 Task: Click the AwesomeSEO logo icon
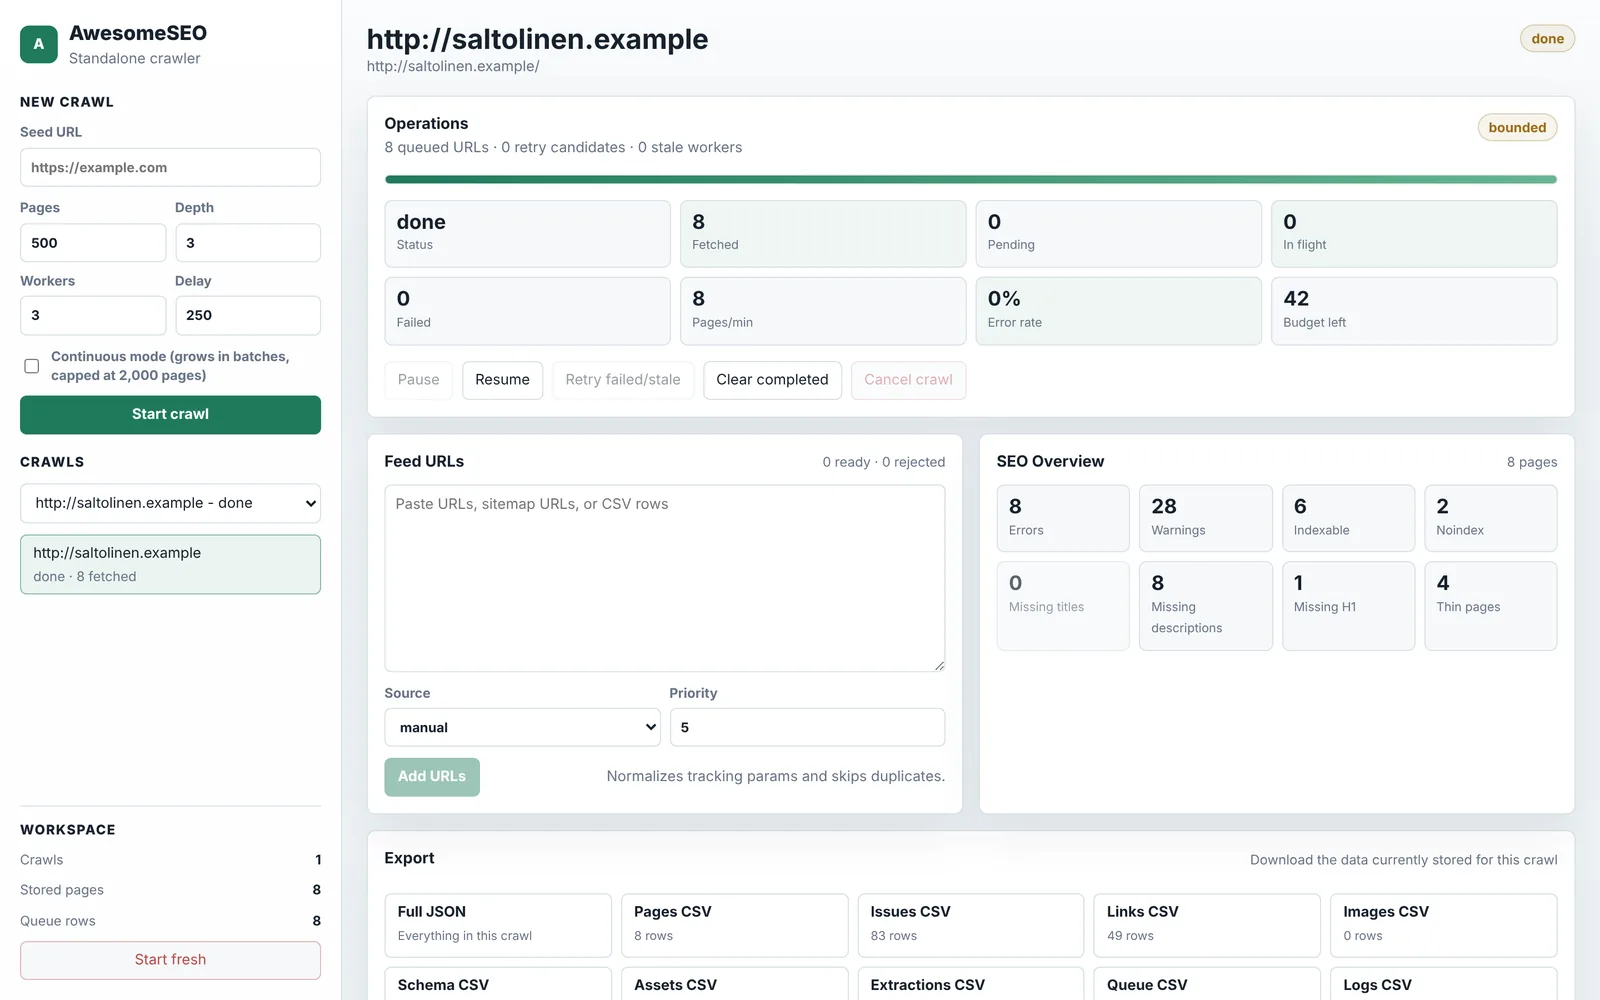click(39, 44)
